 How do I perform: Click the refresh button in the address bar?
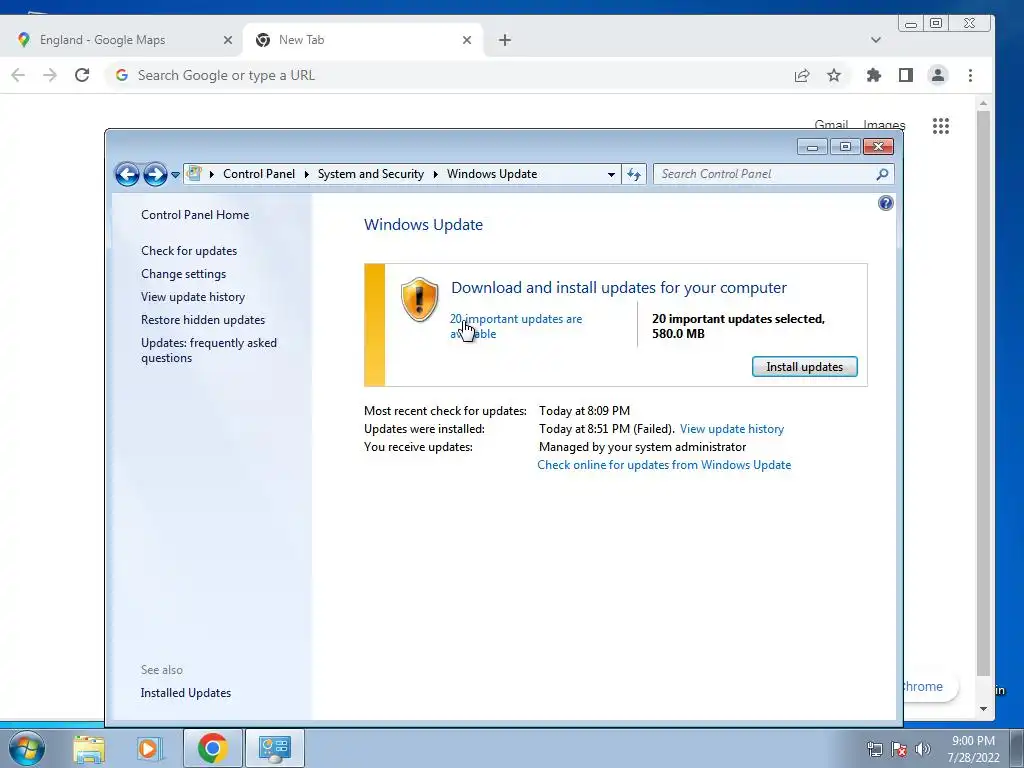click(634, 174)
